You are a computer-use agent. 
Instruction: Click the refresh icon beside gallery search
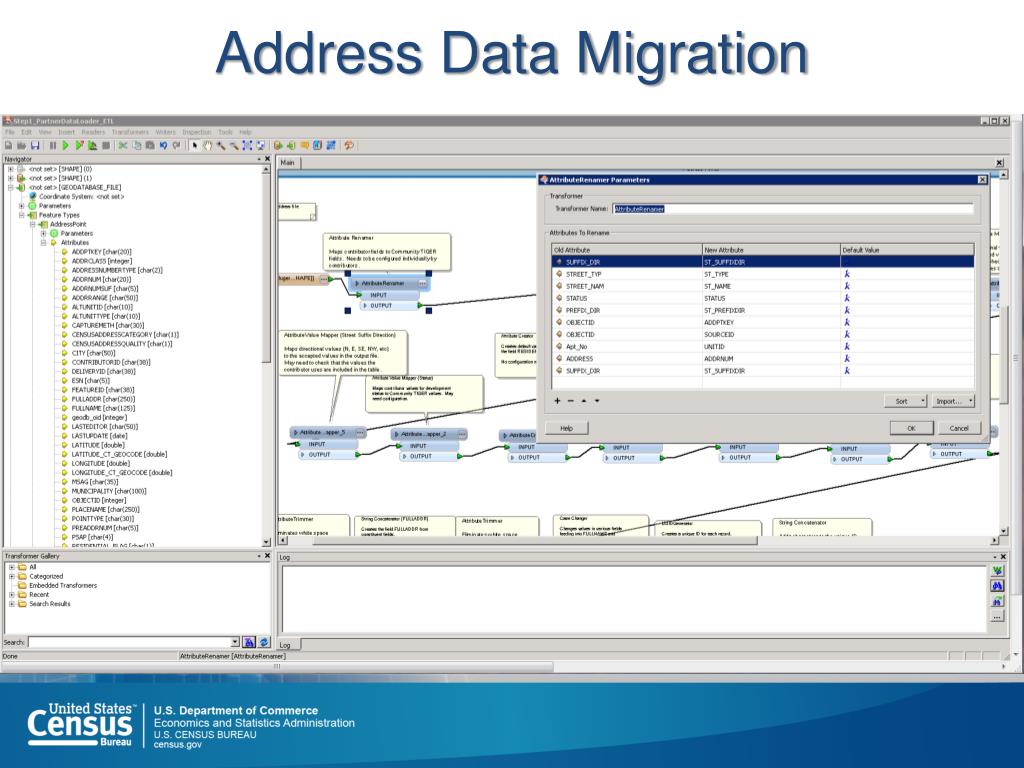point(264,642)
